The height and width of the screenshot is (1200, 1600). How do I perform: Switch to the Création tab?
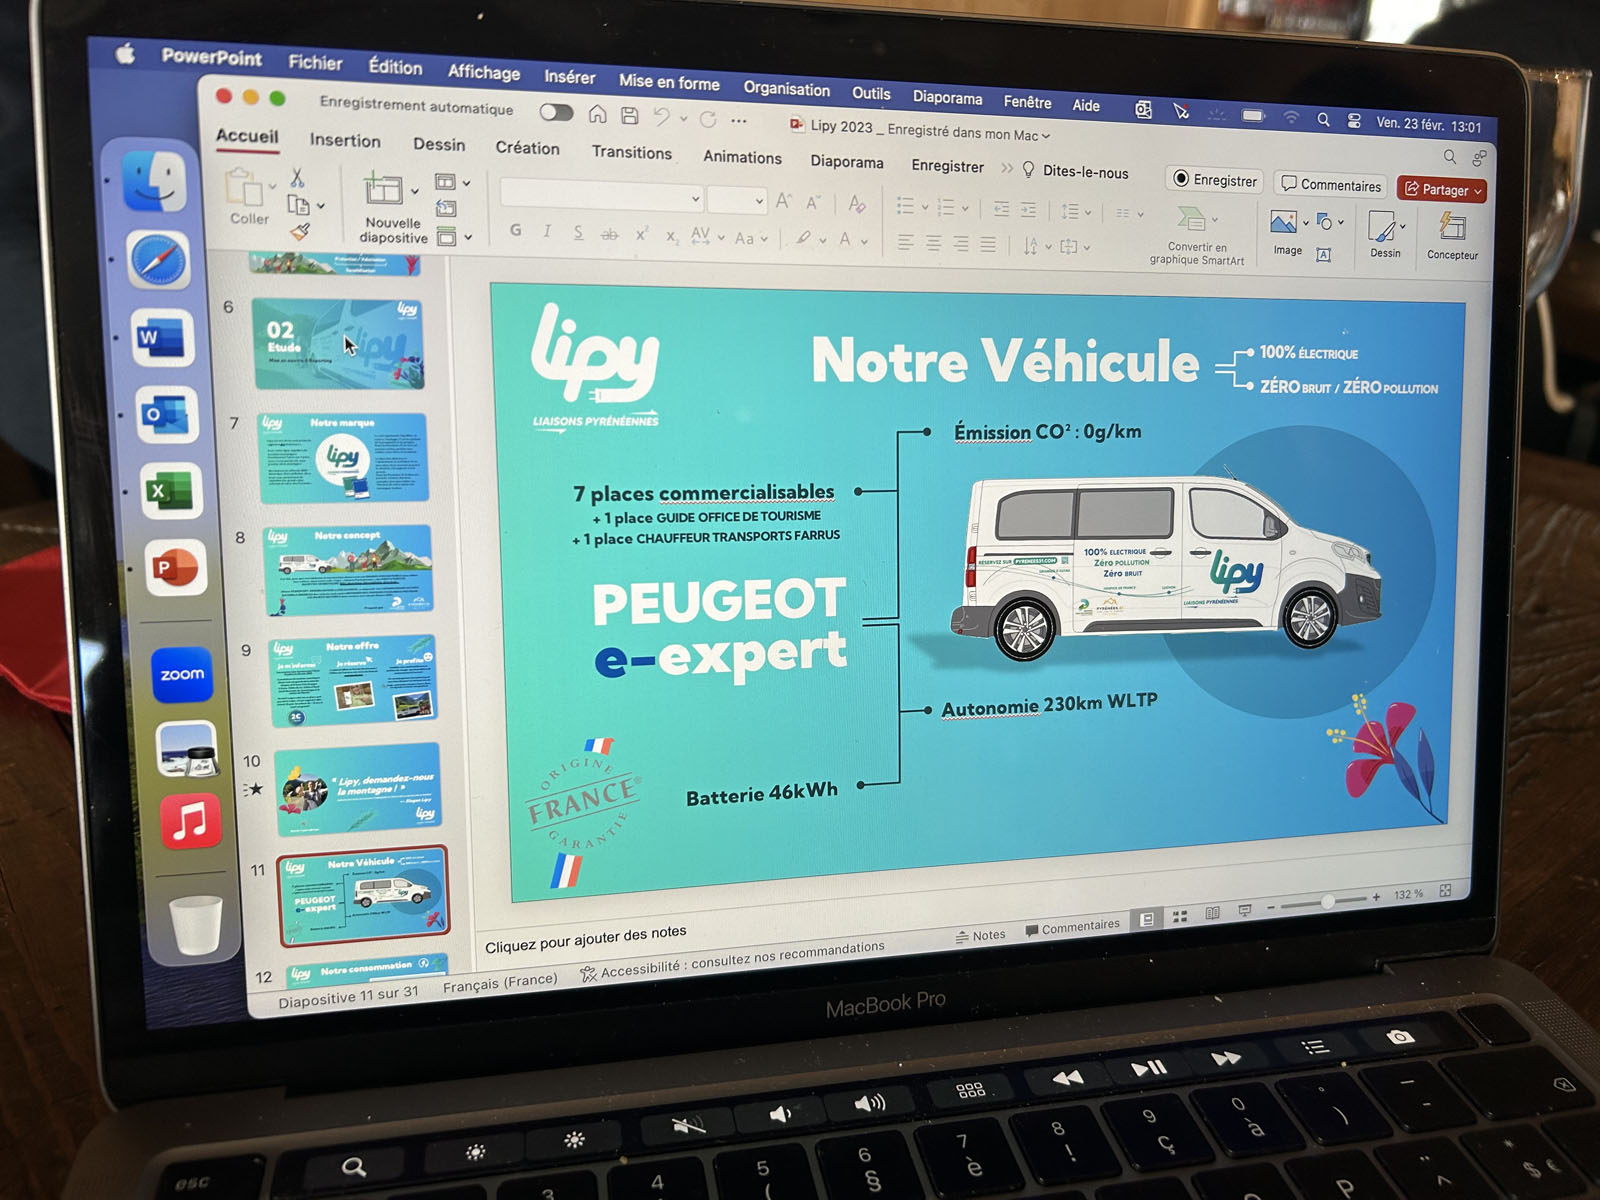[x=527, y=148]
